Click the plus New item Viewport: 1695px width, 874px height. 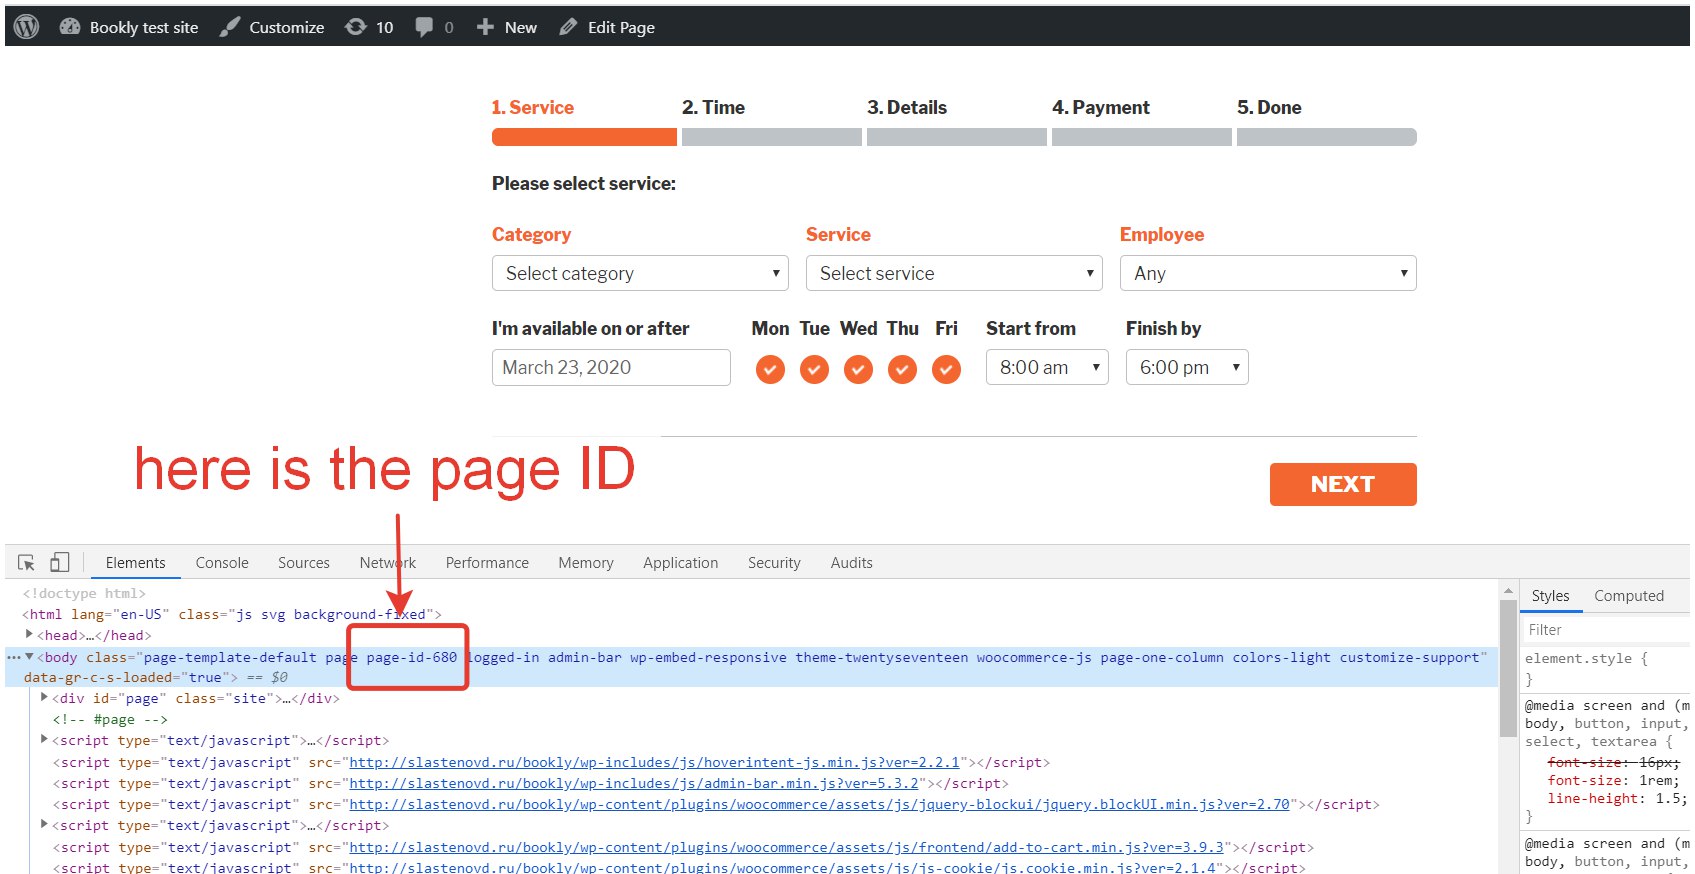pos(507,27)
